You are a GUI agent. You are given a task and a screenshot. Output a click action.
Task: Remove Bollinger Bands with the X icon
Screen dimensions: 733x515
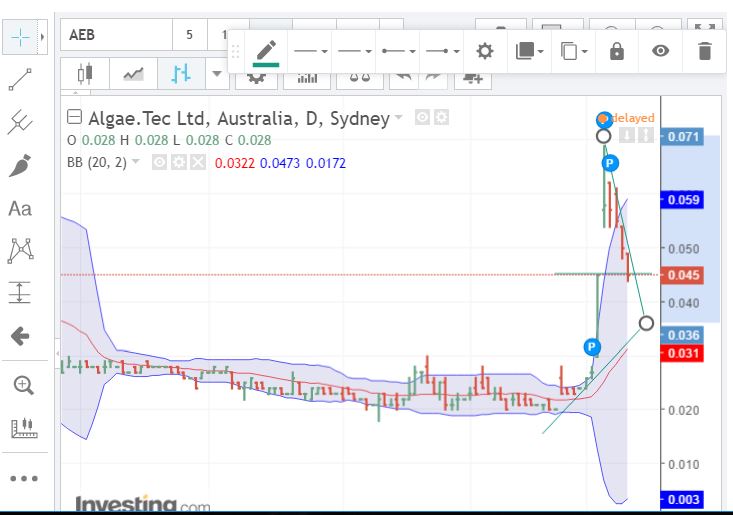198,163
